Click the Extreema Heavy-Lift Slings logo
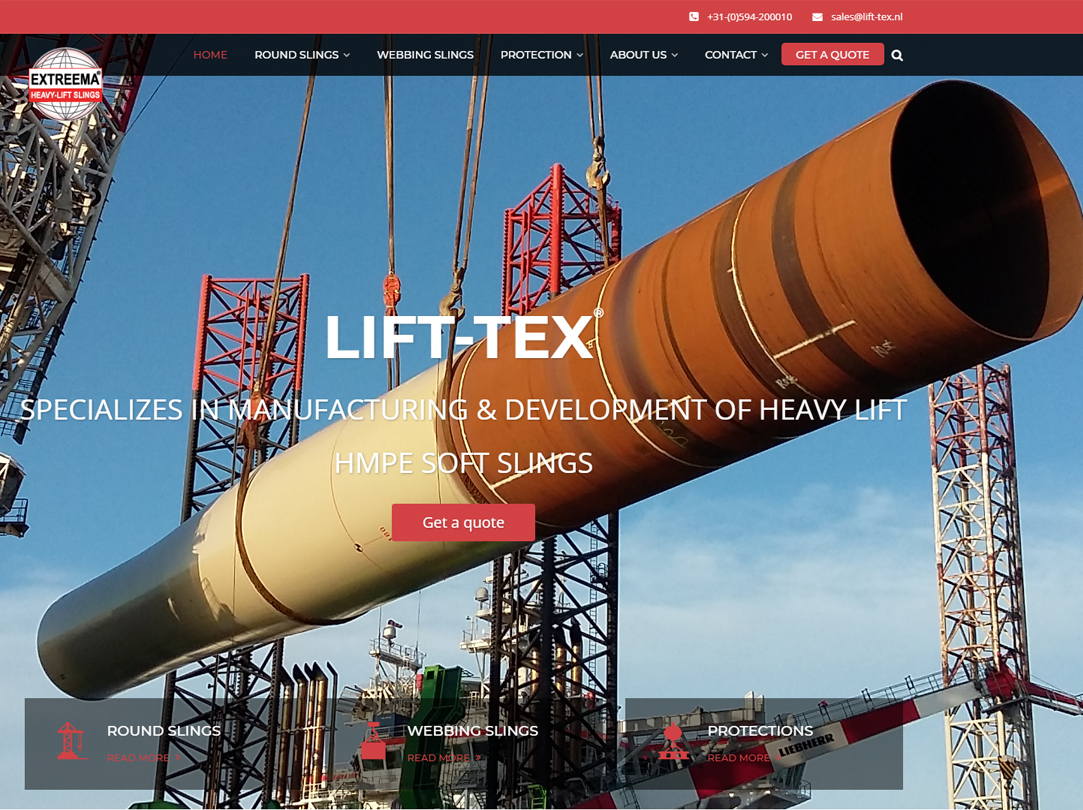Image resolution: width=1083 pixels, height=810 pixels. pos(65,84)
